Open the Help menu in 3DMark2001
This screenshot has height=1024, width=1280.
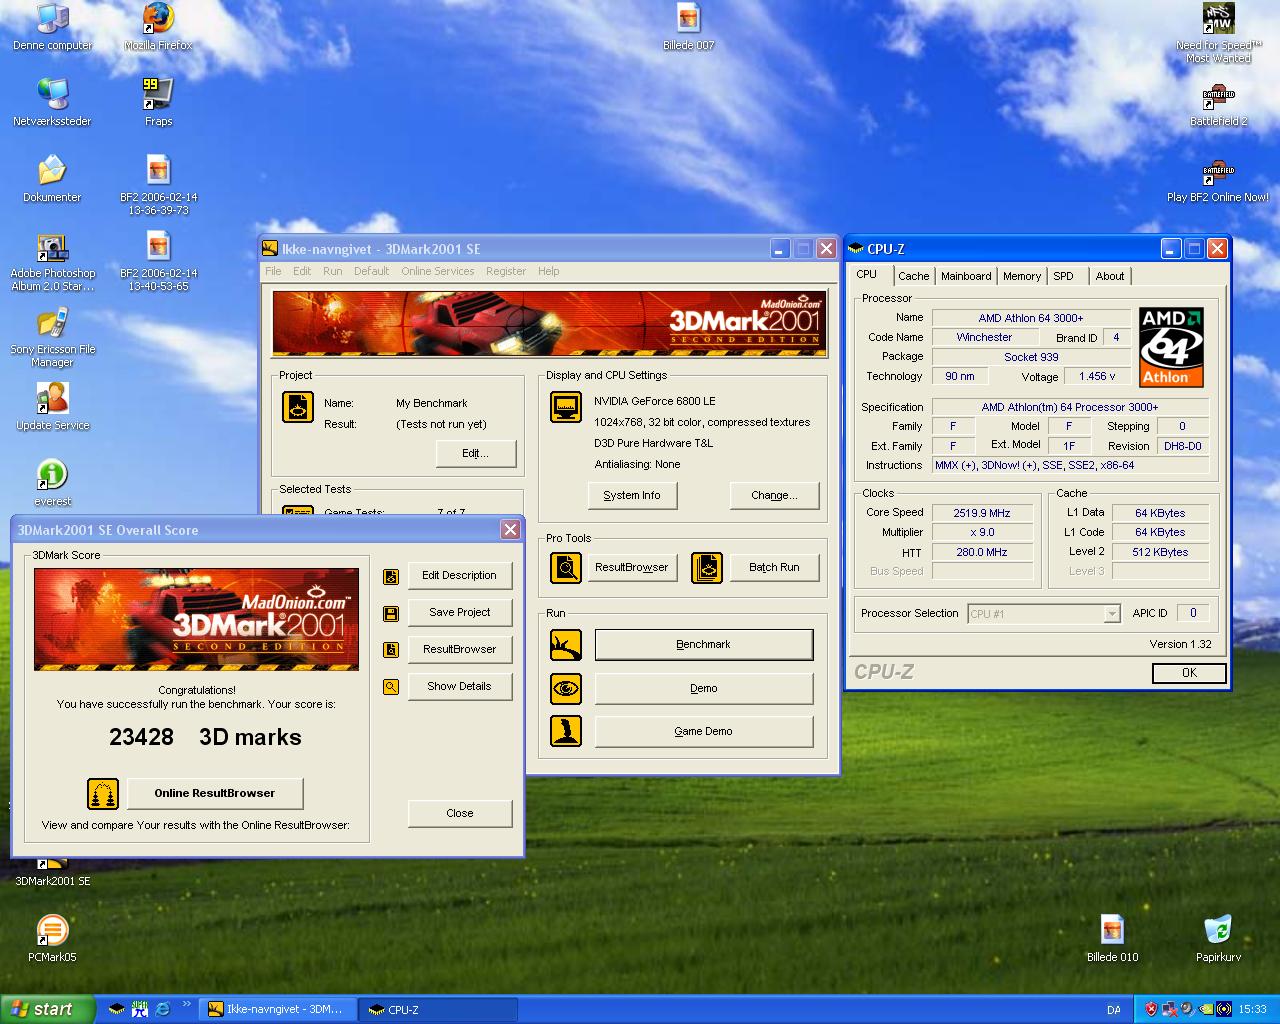(549, 271)
